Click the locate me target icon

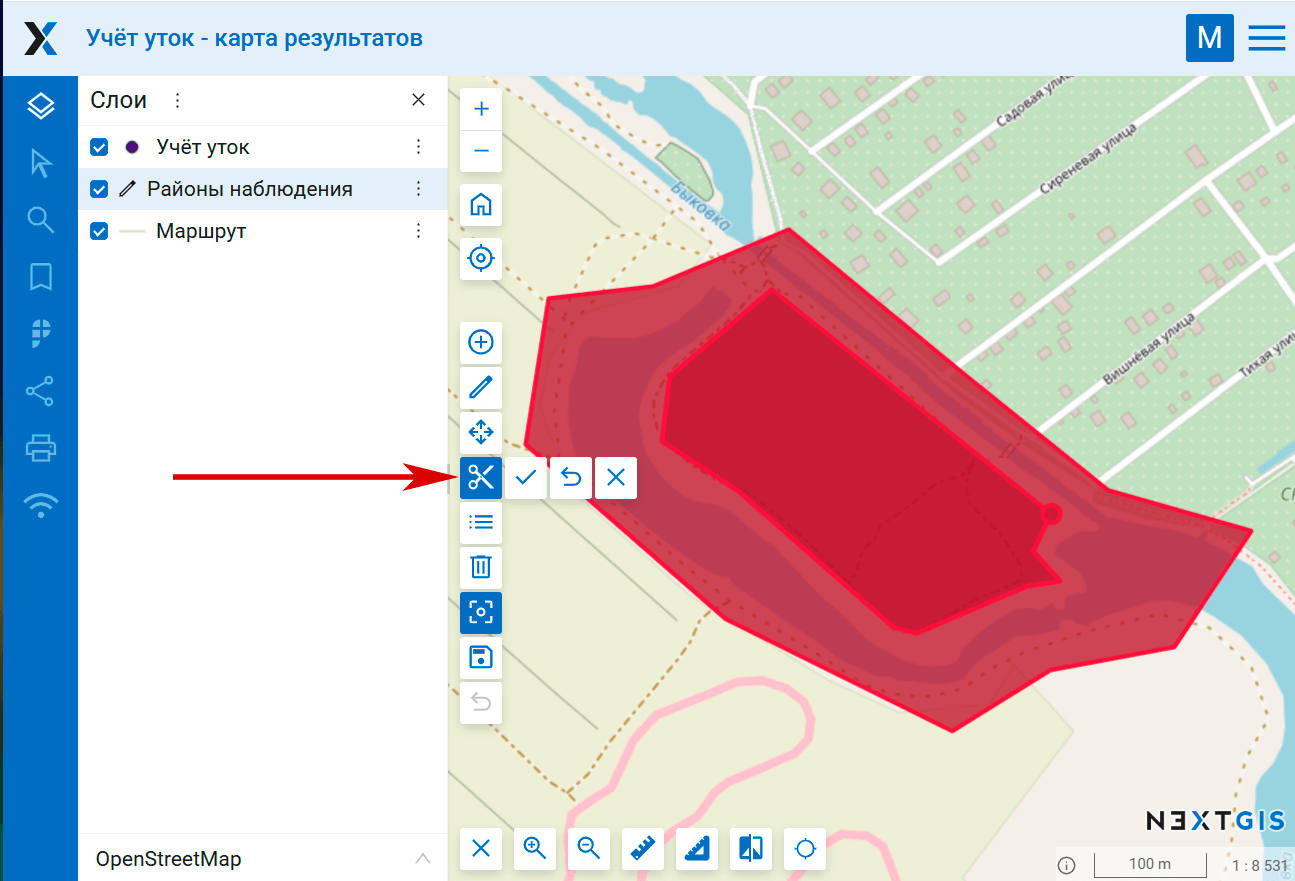[481, 259]
